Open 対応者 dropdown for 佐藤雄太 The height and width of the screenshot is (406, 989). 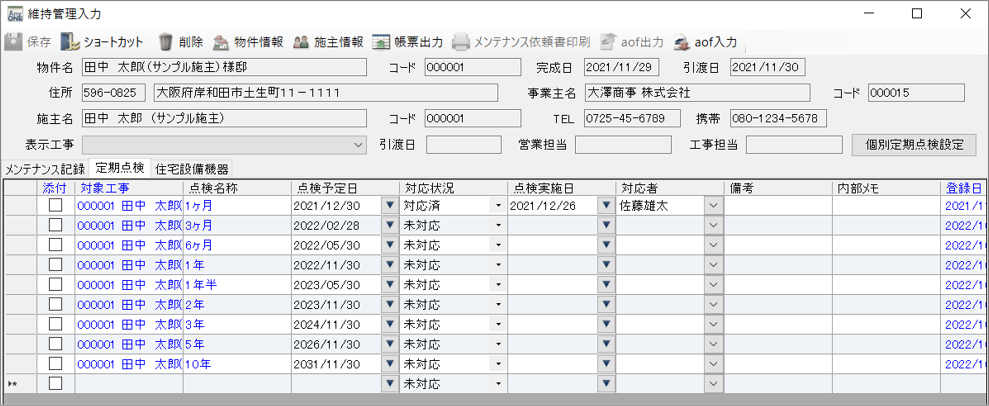coord(713,206)
